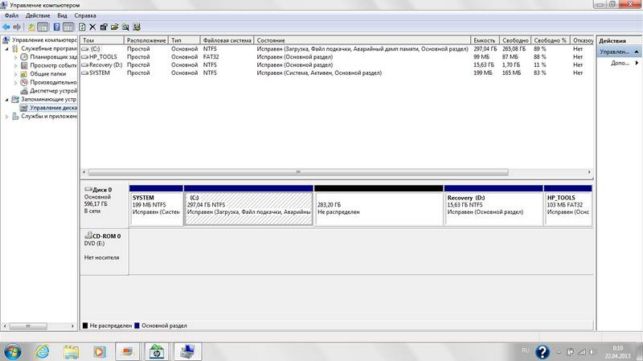The image size is (643, 361).
Task: Click the last toolbar icon after magnifier
Action: coord(137,27)
